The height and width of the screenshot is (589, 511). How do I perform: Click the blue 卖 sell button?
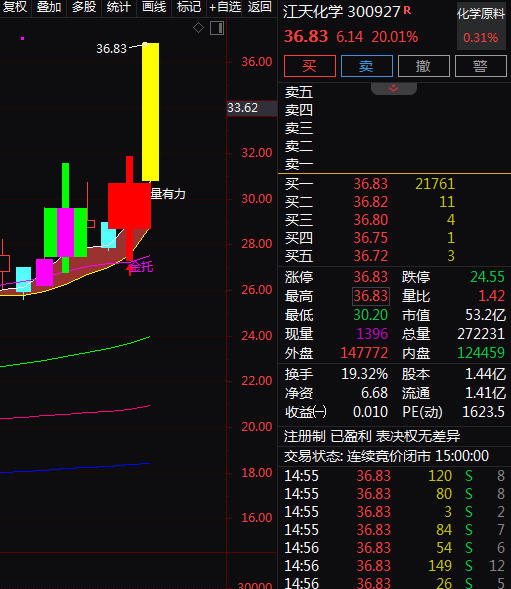coord(367,66)
